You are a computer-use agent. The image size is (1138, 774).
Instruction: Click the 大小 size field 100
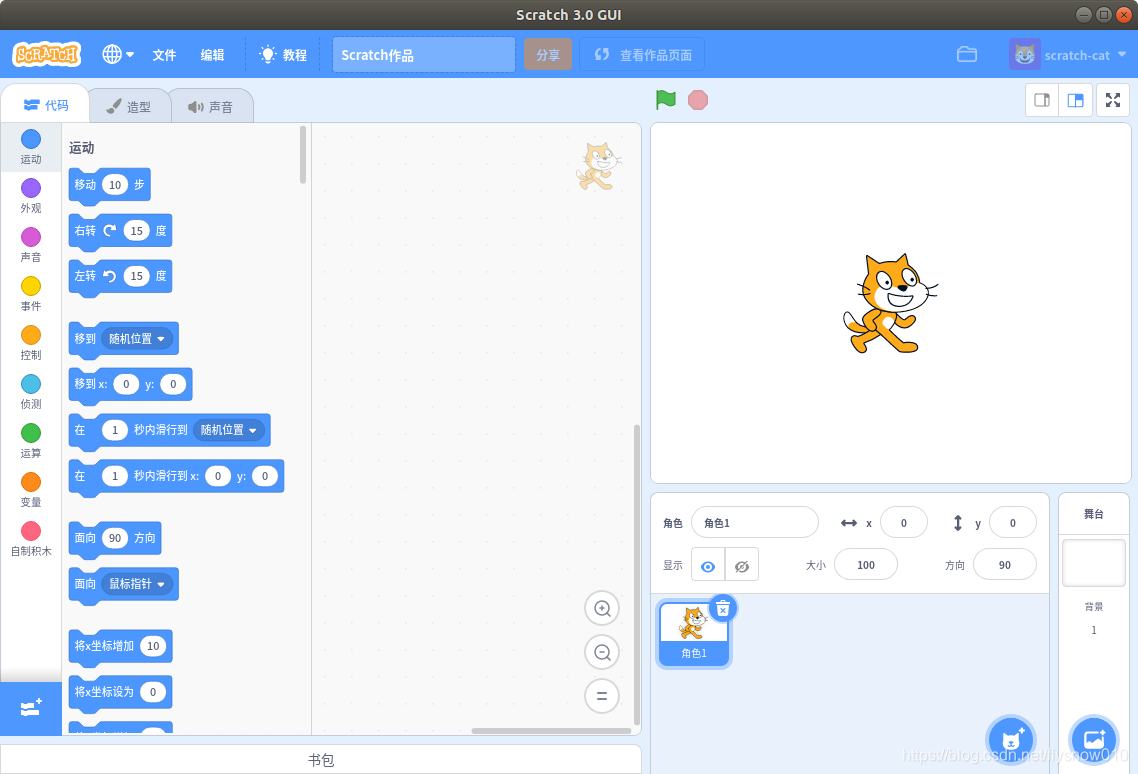[x=866, y=565]
